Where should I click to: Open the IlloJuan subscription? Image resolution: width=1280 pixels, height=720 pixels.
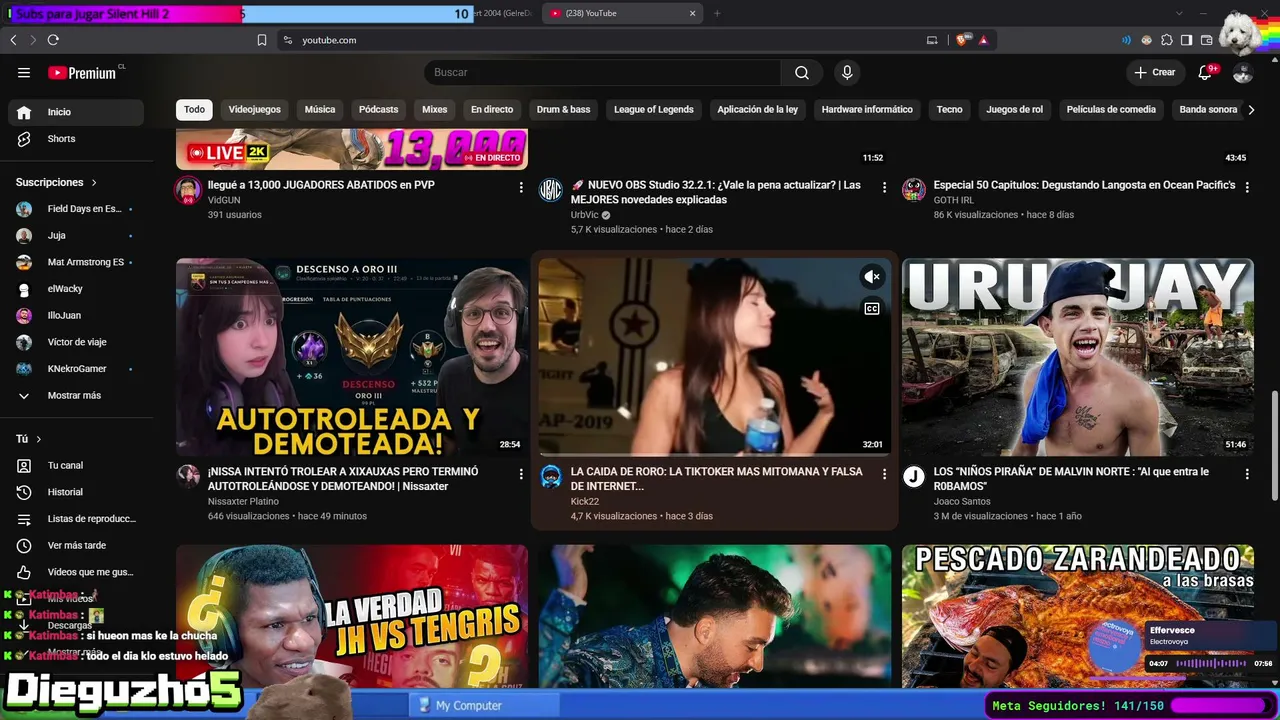click(76, 316)
